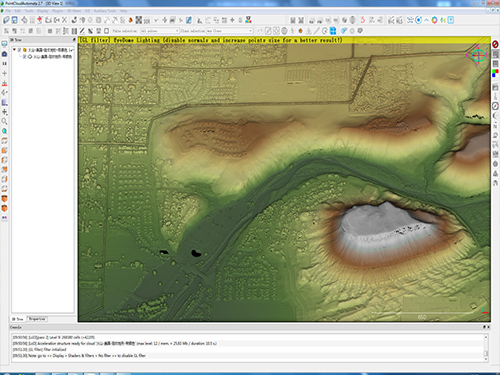Click the compass icon in right toolbar

495,106
